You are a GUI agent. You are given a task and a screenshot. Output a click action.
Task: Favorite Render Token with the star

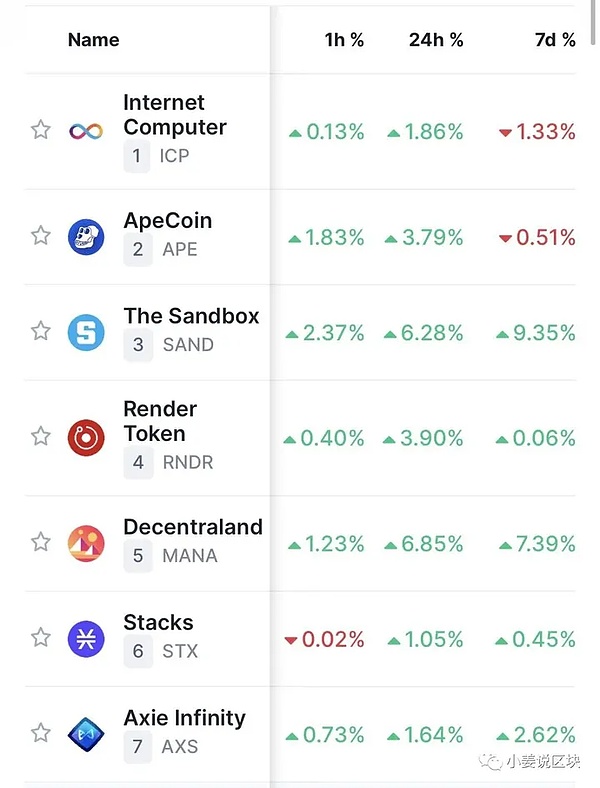[x=41, y=436]
